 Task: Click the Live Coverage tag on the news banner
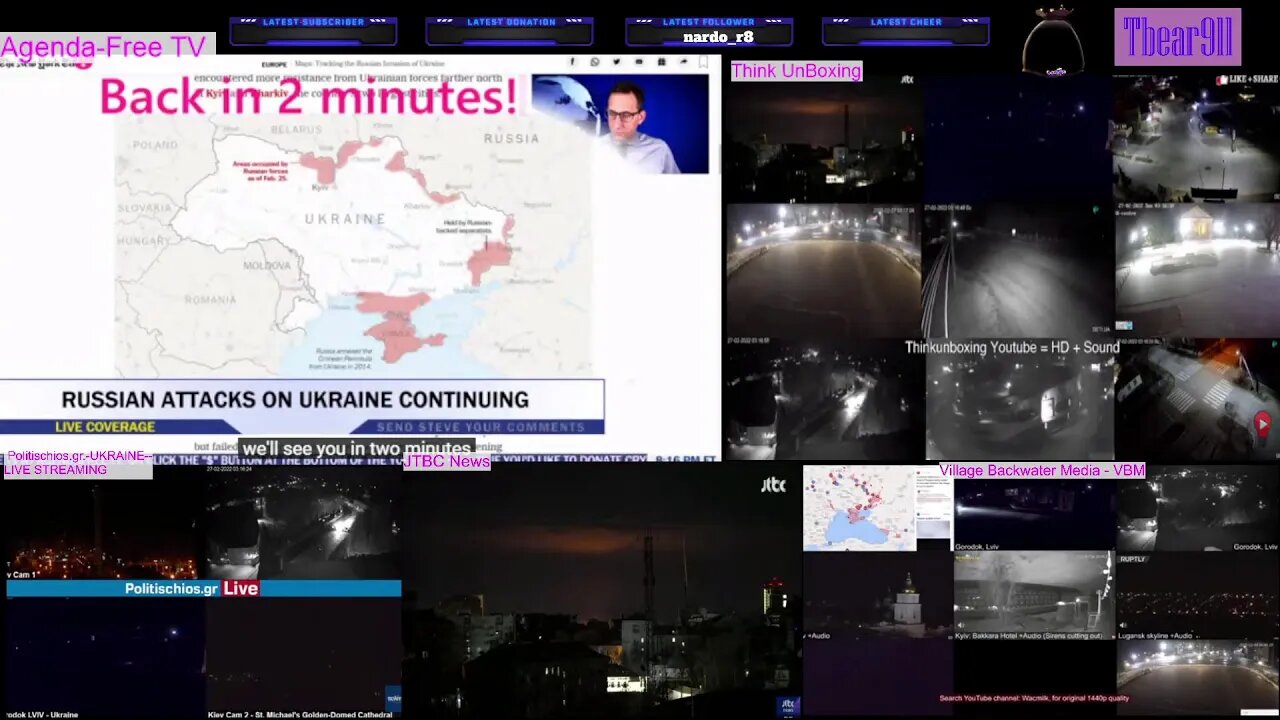[x=105, y=427]
